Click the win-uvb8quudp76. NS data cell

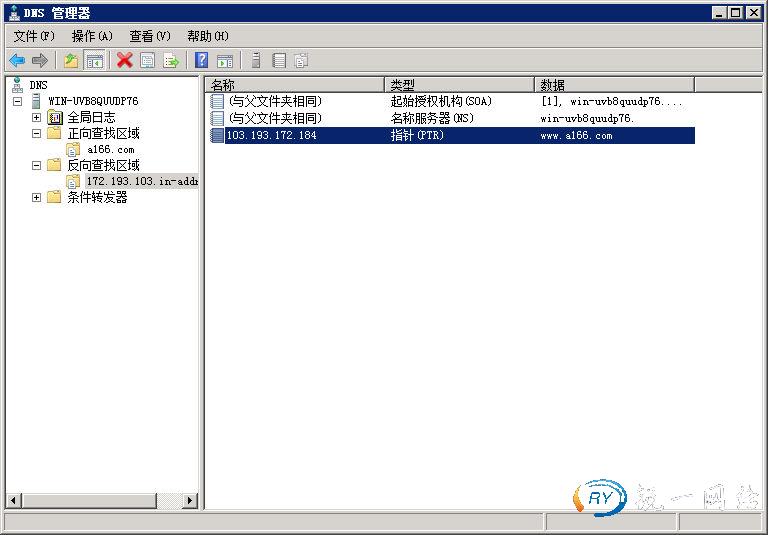pyautogui.click(x=587, y=119)
